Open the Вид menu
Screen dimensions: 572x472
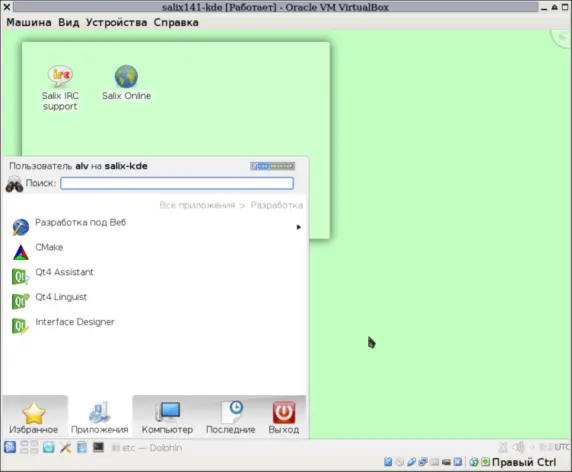(x=69, y=23)
